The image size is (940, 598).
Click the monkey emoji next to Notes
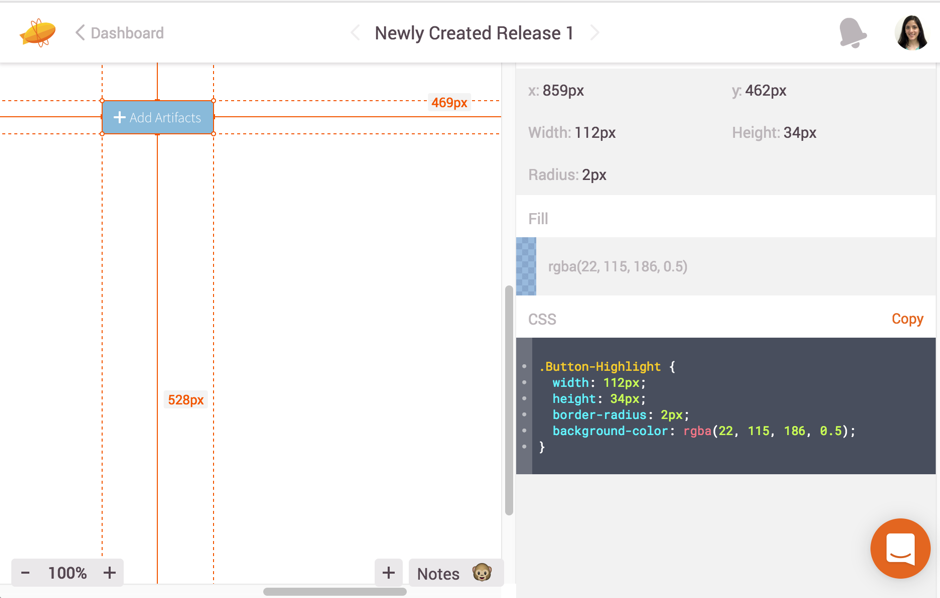point(481,573)
